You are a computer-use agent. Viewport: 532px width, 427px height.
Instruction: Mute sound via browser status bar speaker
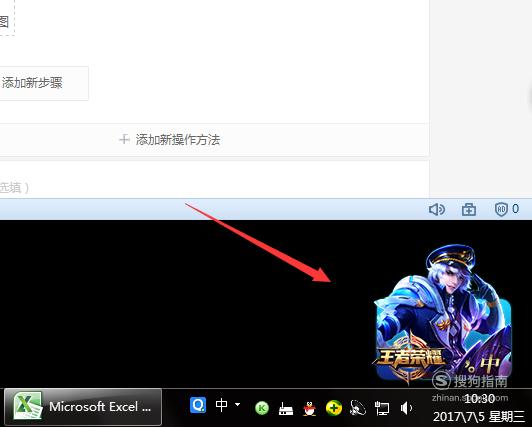coord(437,209)
